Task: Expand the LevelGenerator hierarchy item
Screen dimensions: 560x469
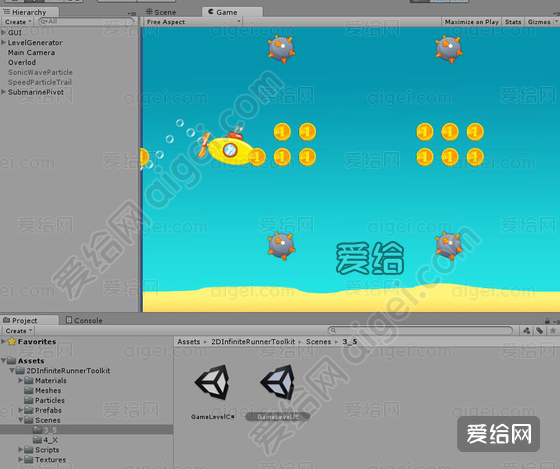Action: [x=4, y=43]
